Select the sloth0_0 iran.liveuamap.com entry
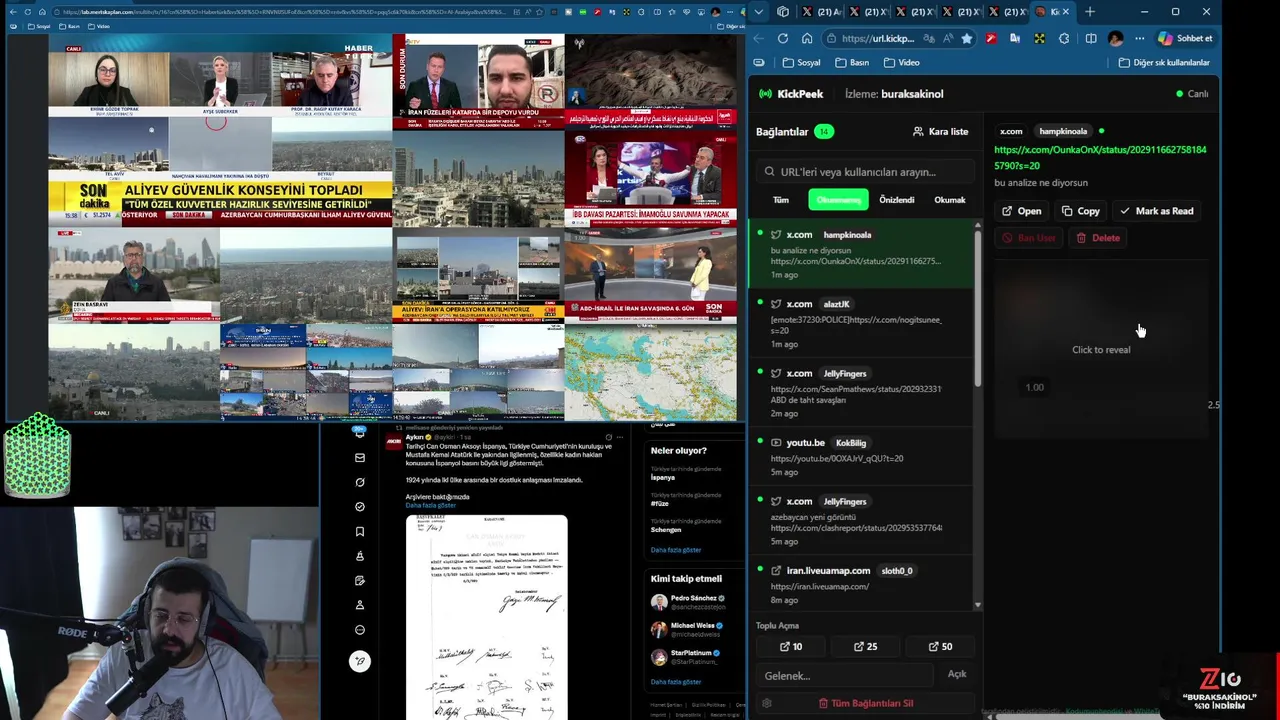 [x=861, y=584]
